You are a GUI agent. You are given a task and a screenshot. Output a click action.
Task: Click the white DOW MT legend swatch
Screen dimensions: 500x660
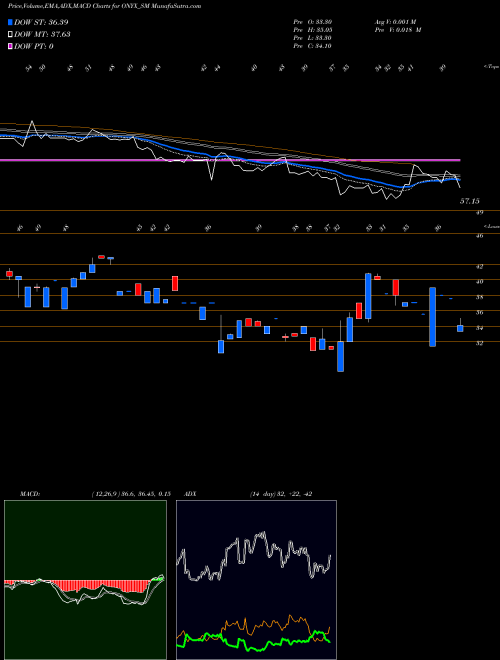tap(10, 34)
